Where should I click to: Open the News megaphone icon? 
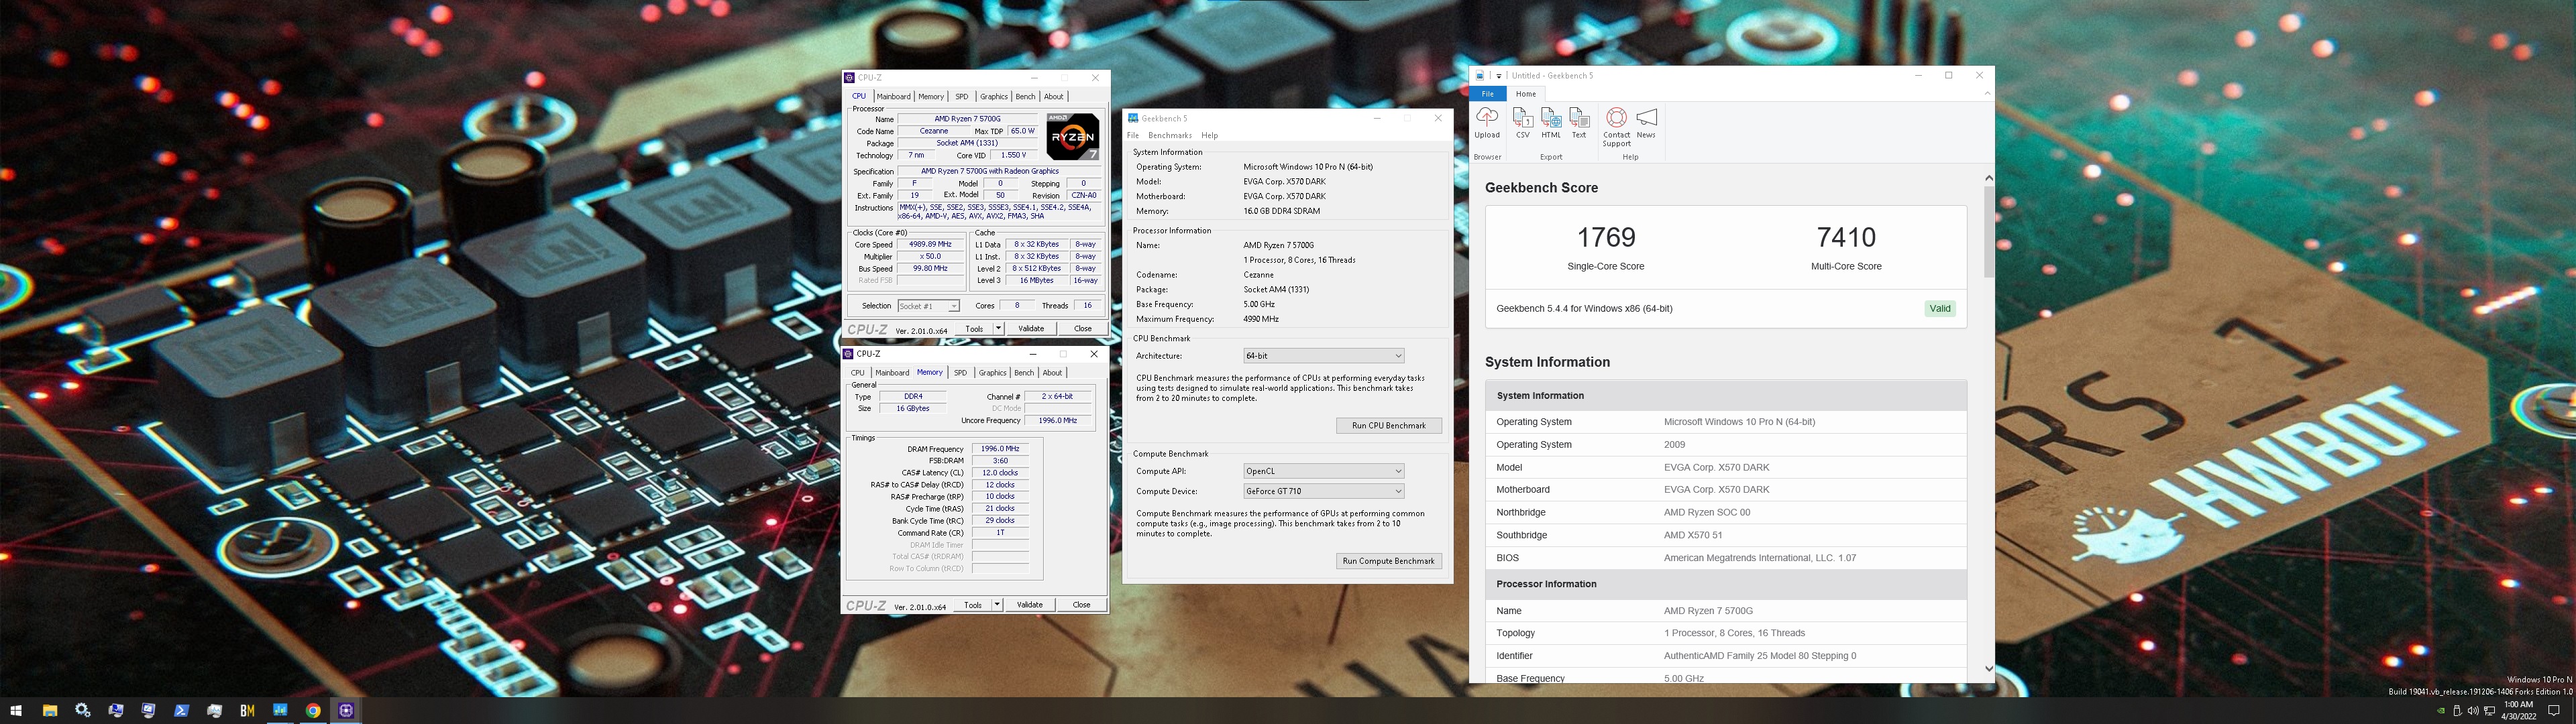(1646, 118)
